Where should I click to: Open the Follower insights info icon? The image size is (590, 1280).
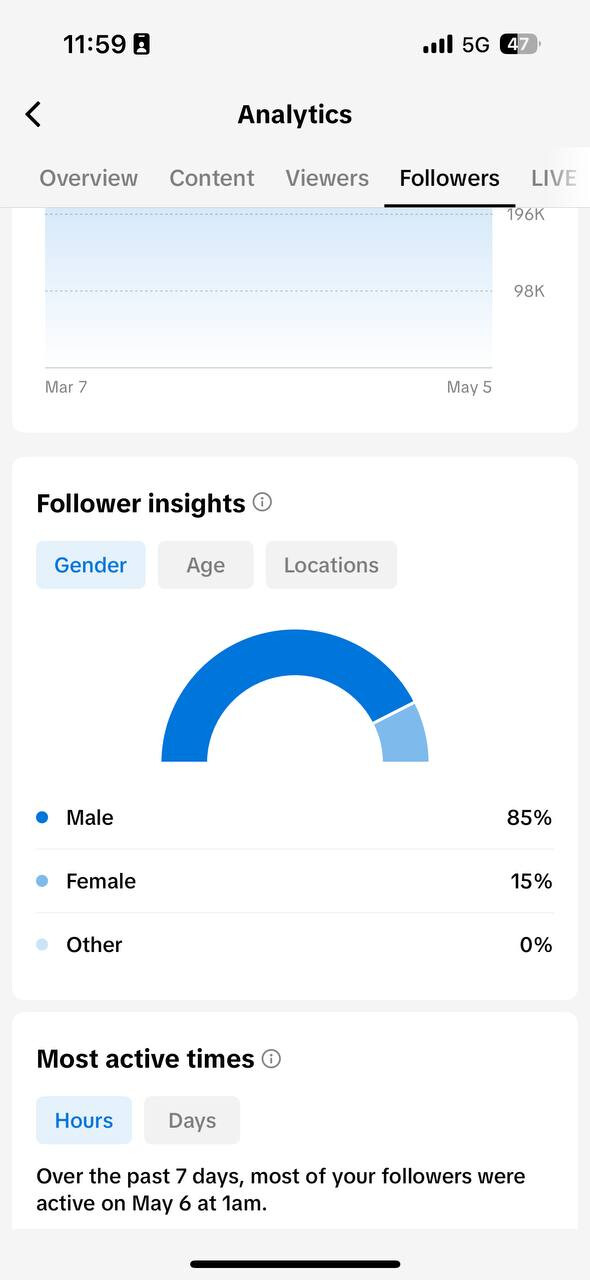[262, 502]
